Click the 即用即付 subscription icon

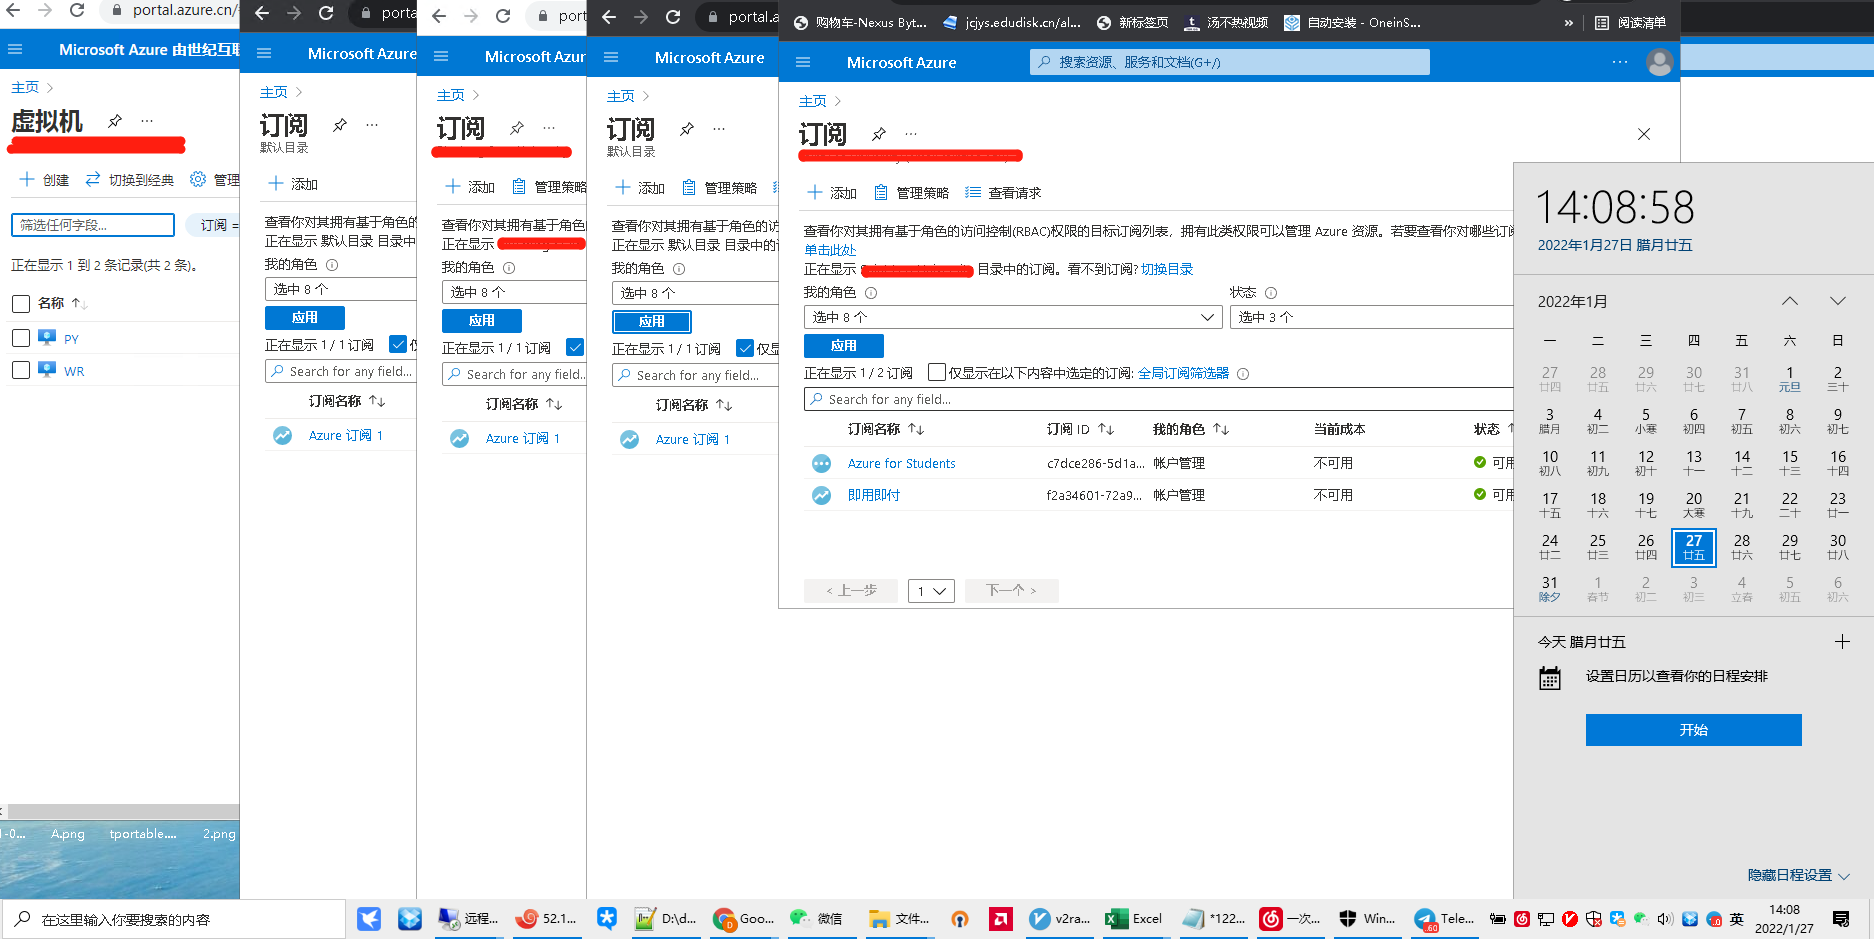click(x=821, y=495)
